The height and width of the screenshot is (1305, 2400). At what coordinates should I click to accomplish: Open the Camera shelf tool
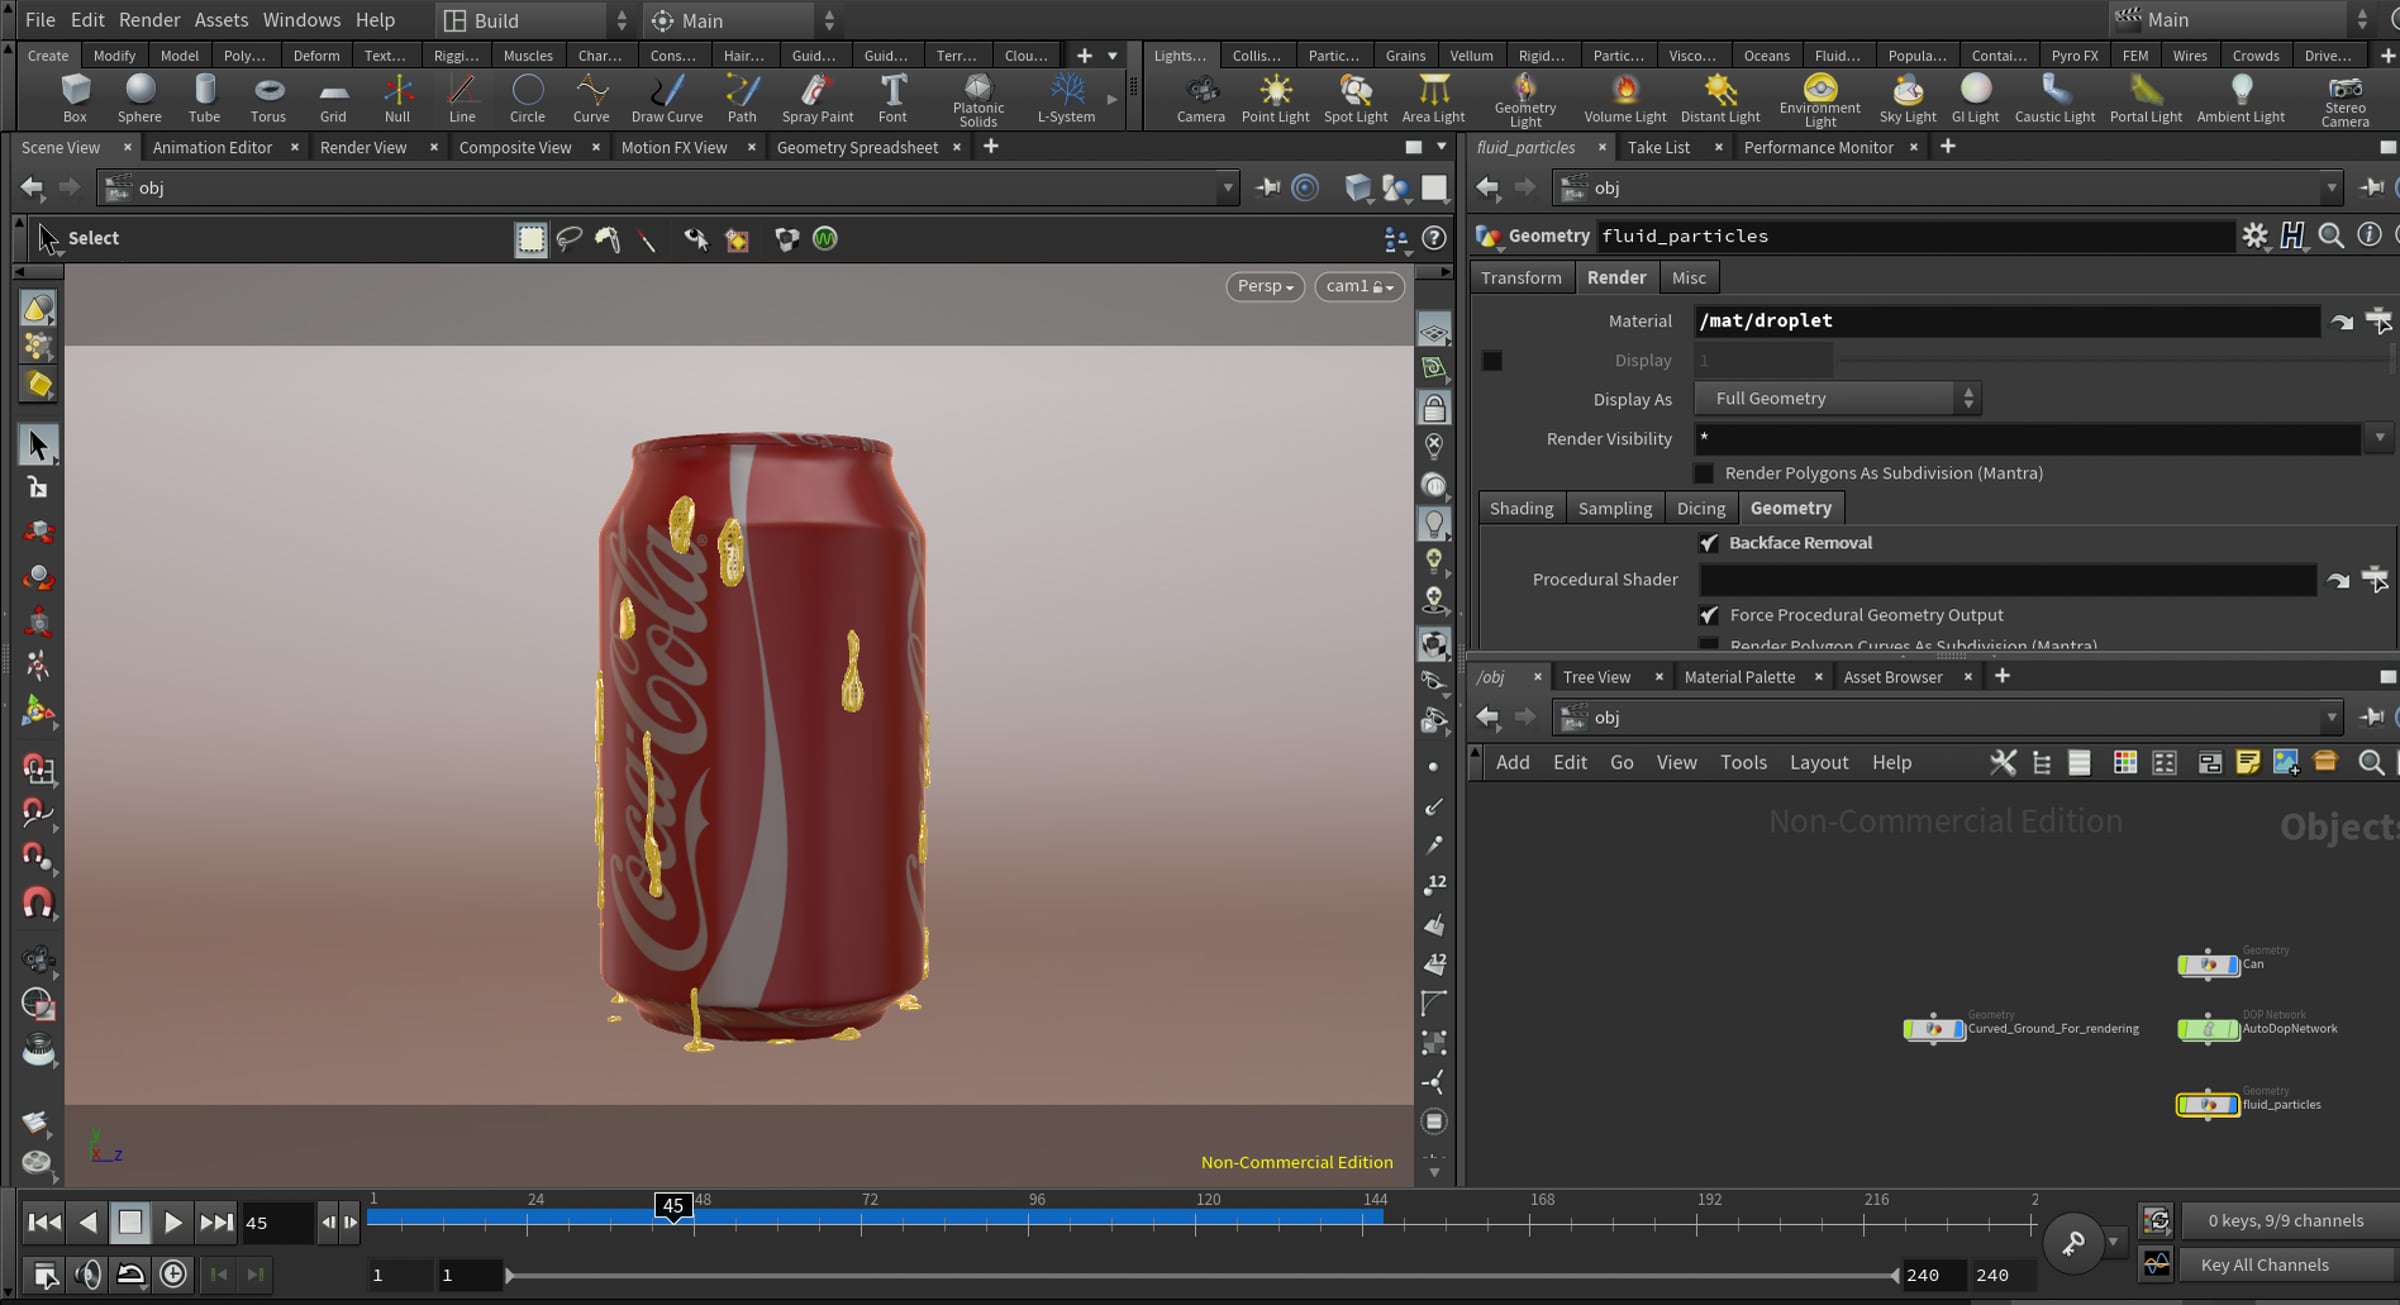1200,99
